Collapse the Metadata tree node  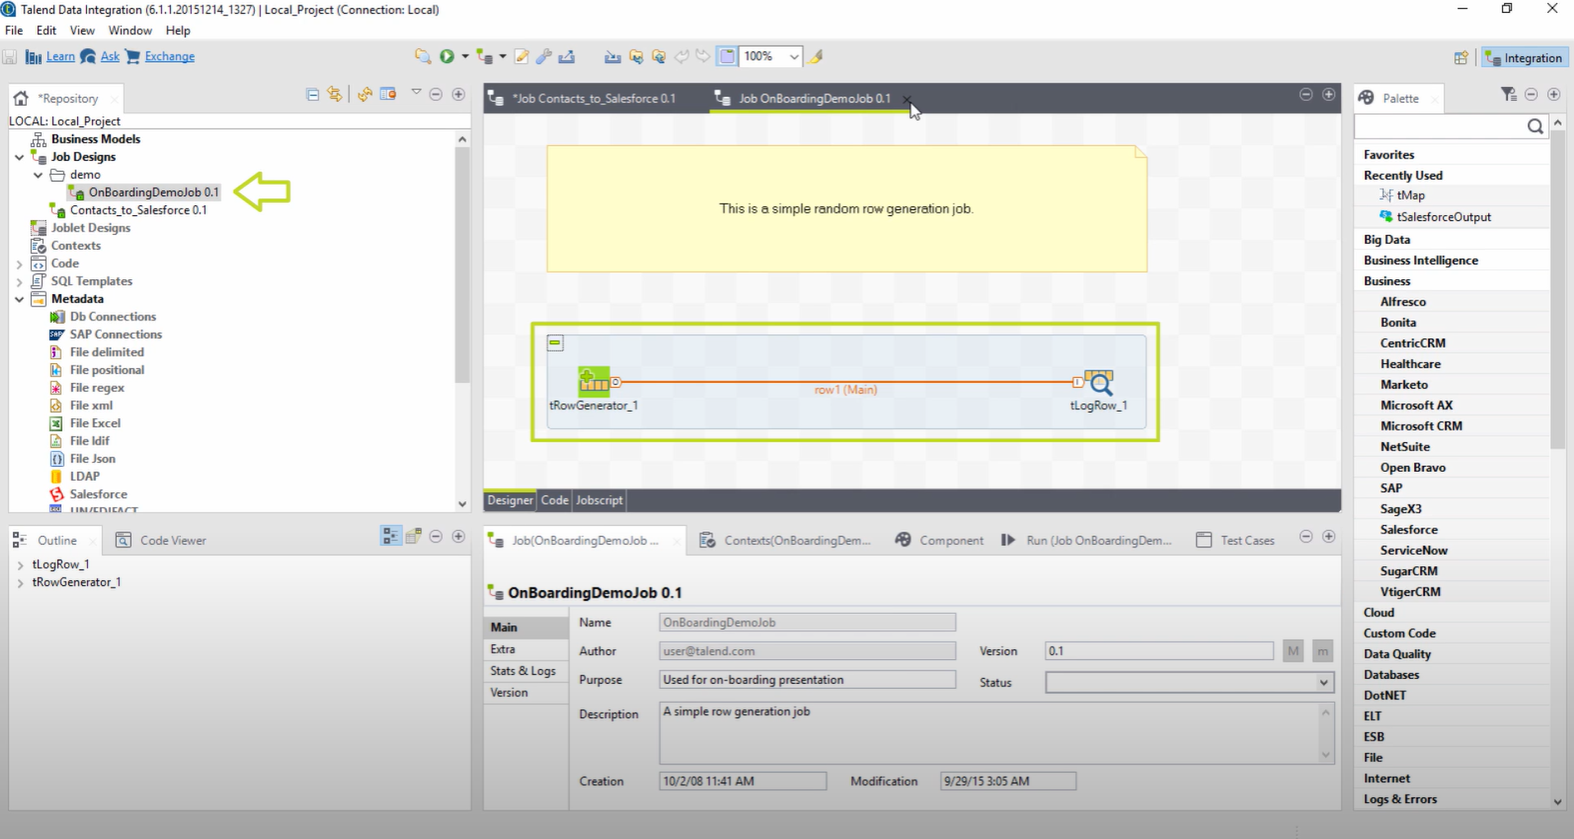20,299
